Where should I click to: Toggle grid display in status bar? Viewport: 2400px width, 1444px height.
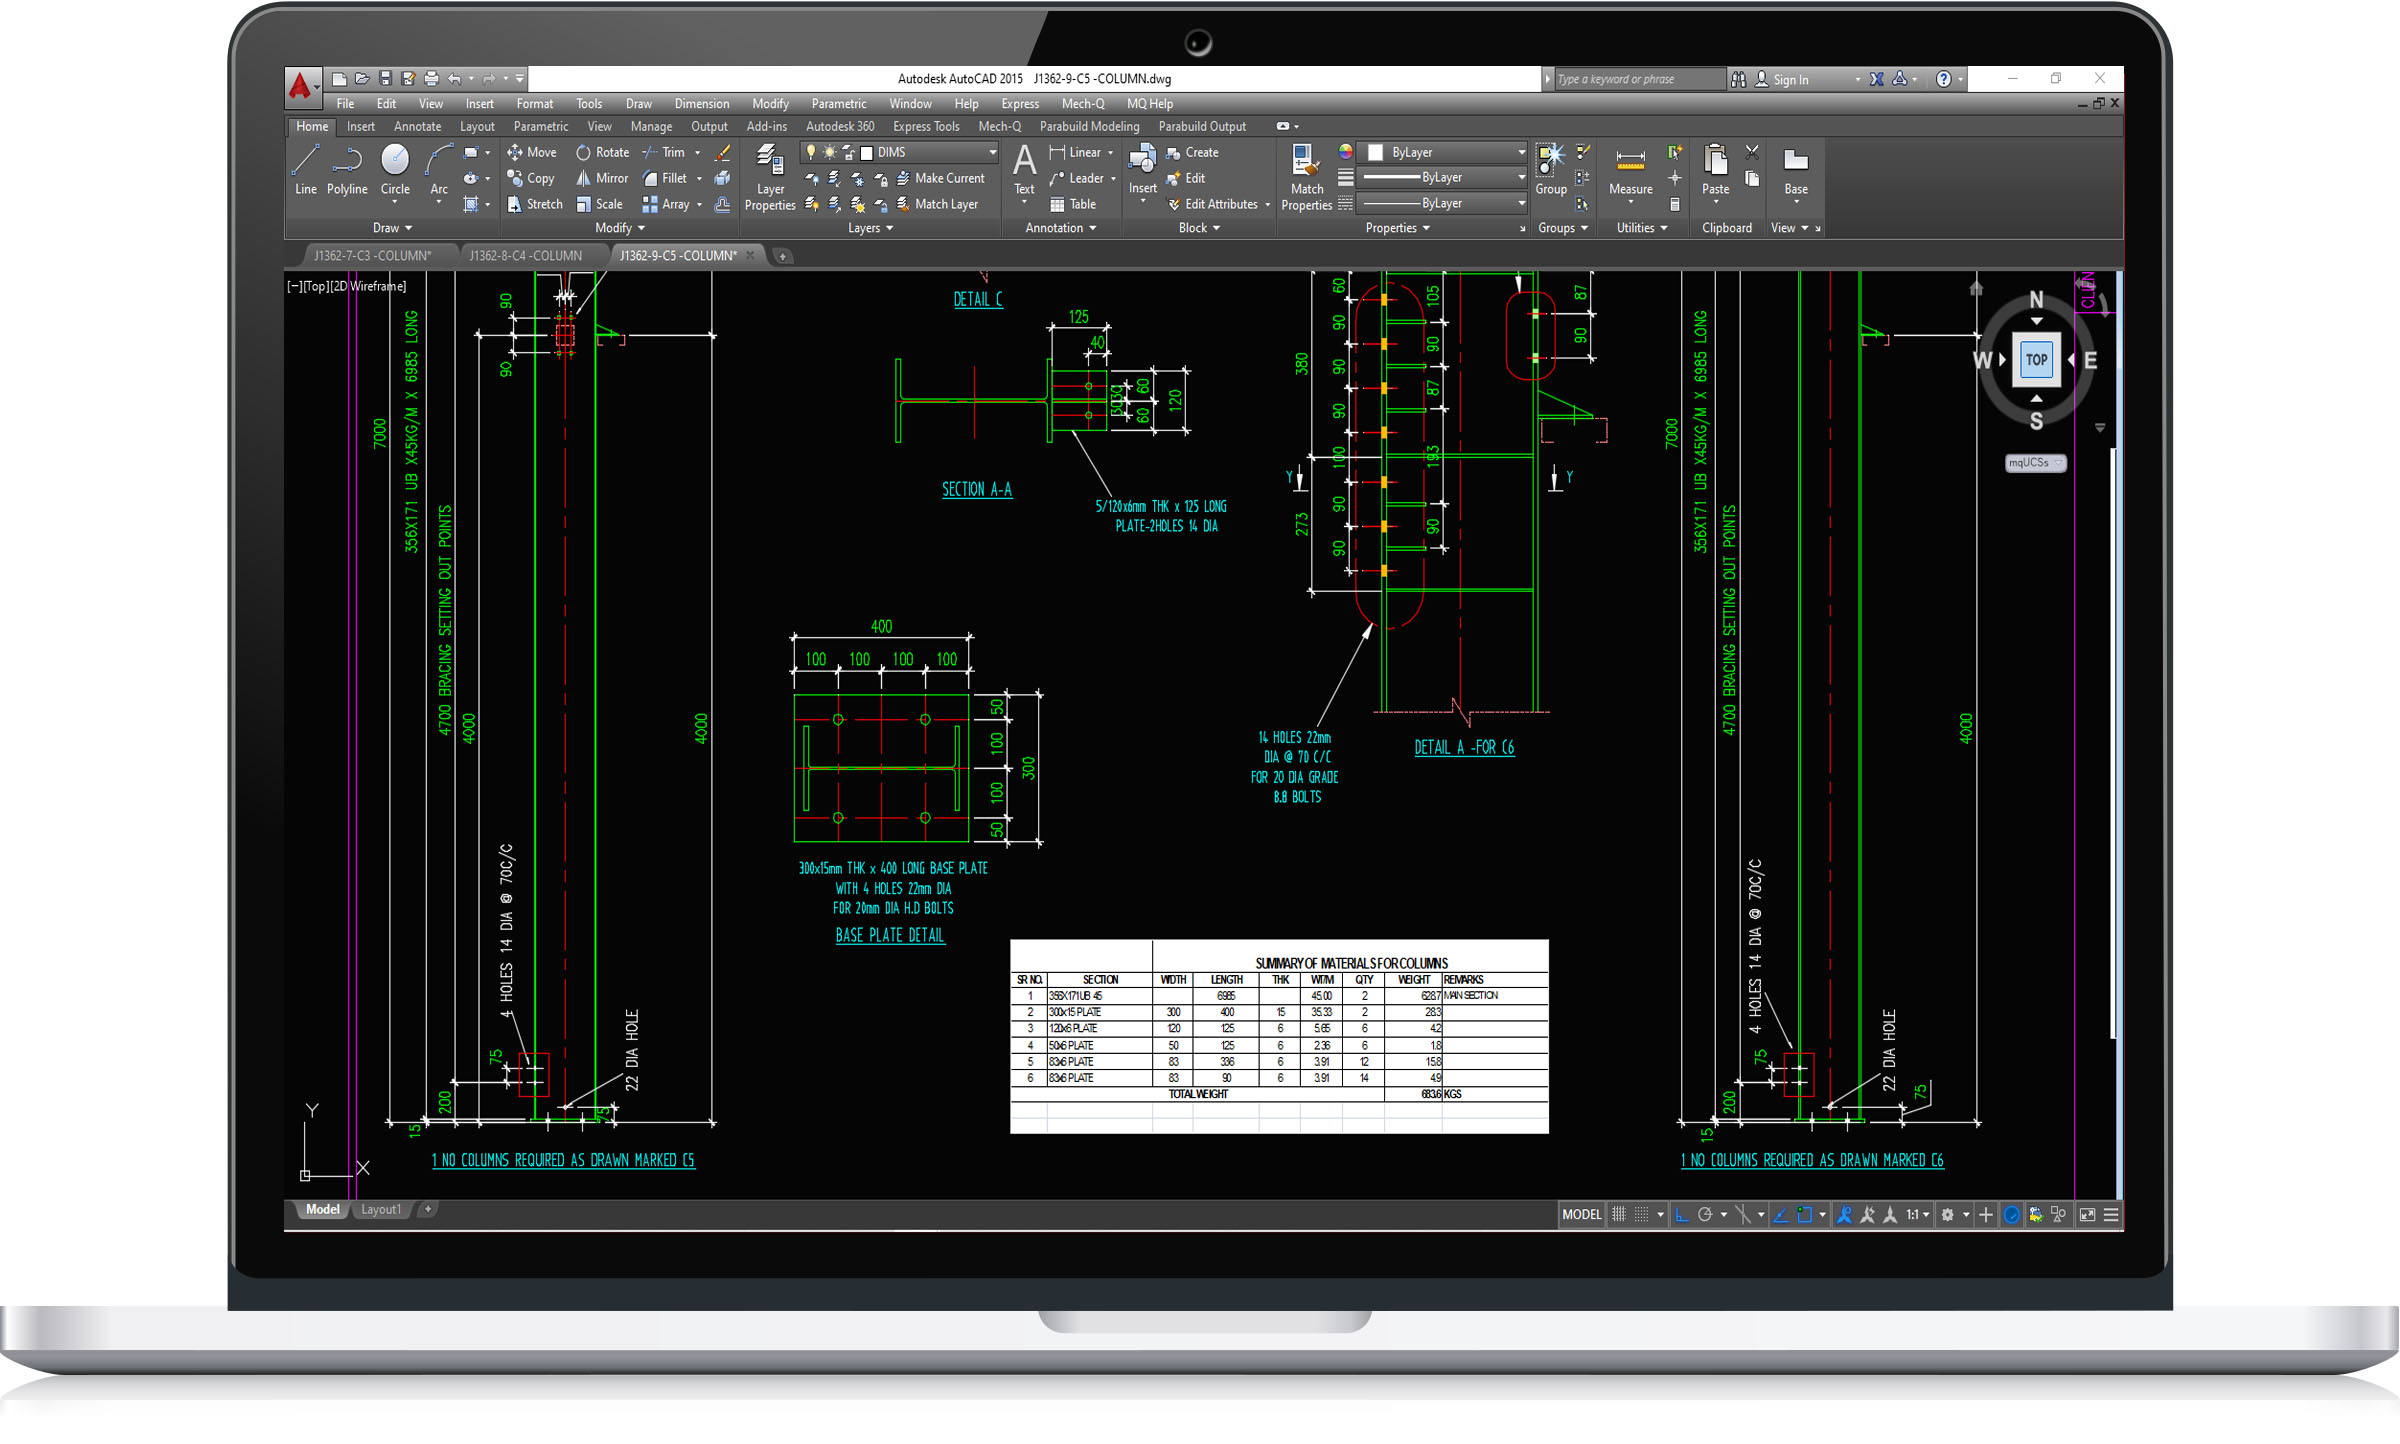pos(1619,1215)
